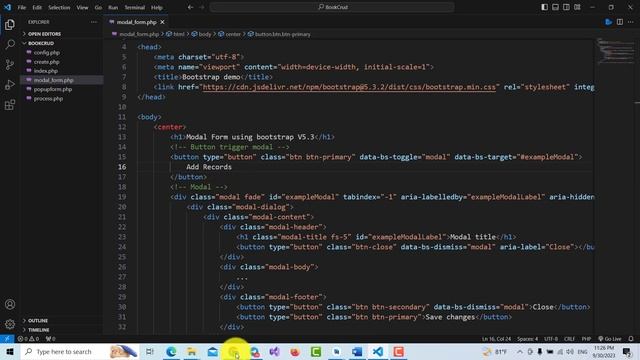The image size is (640, 360).
Task: Open the Terminal menu
Action: (x=135, y=7)
